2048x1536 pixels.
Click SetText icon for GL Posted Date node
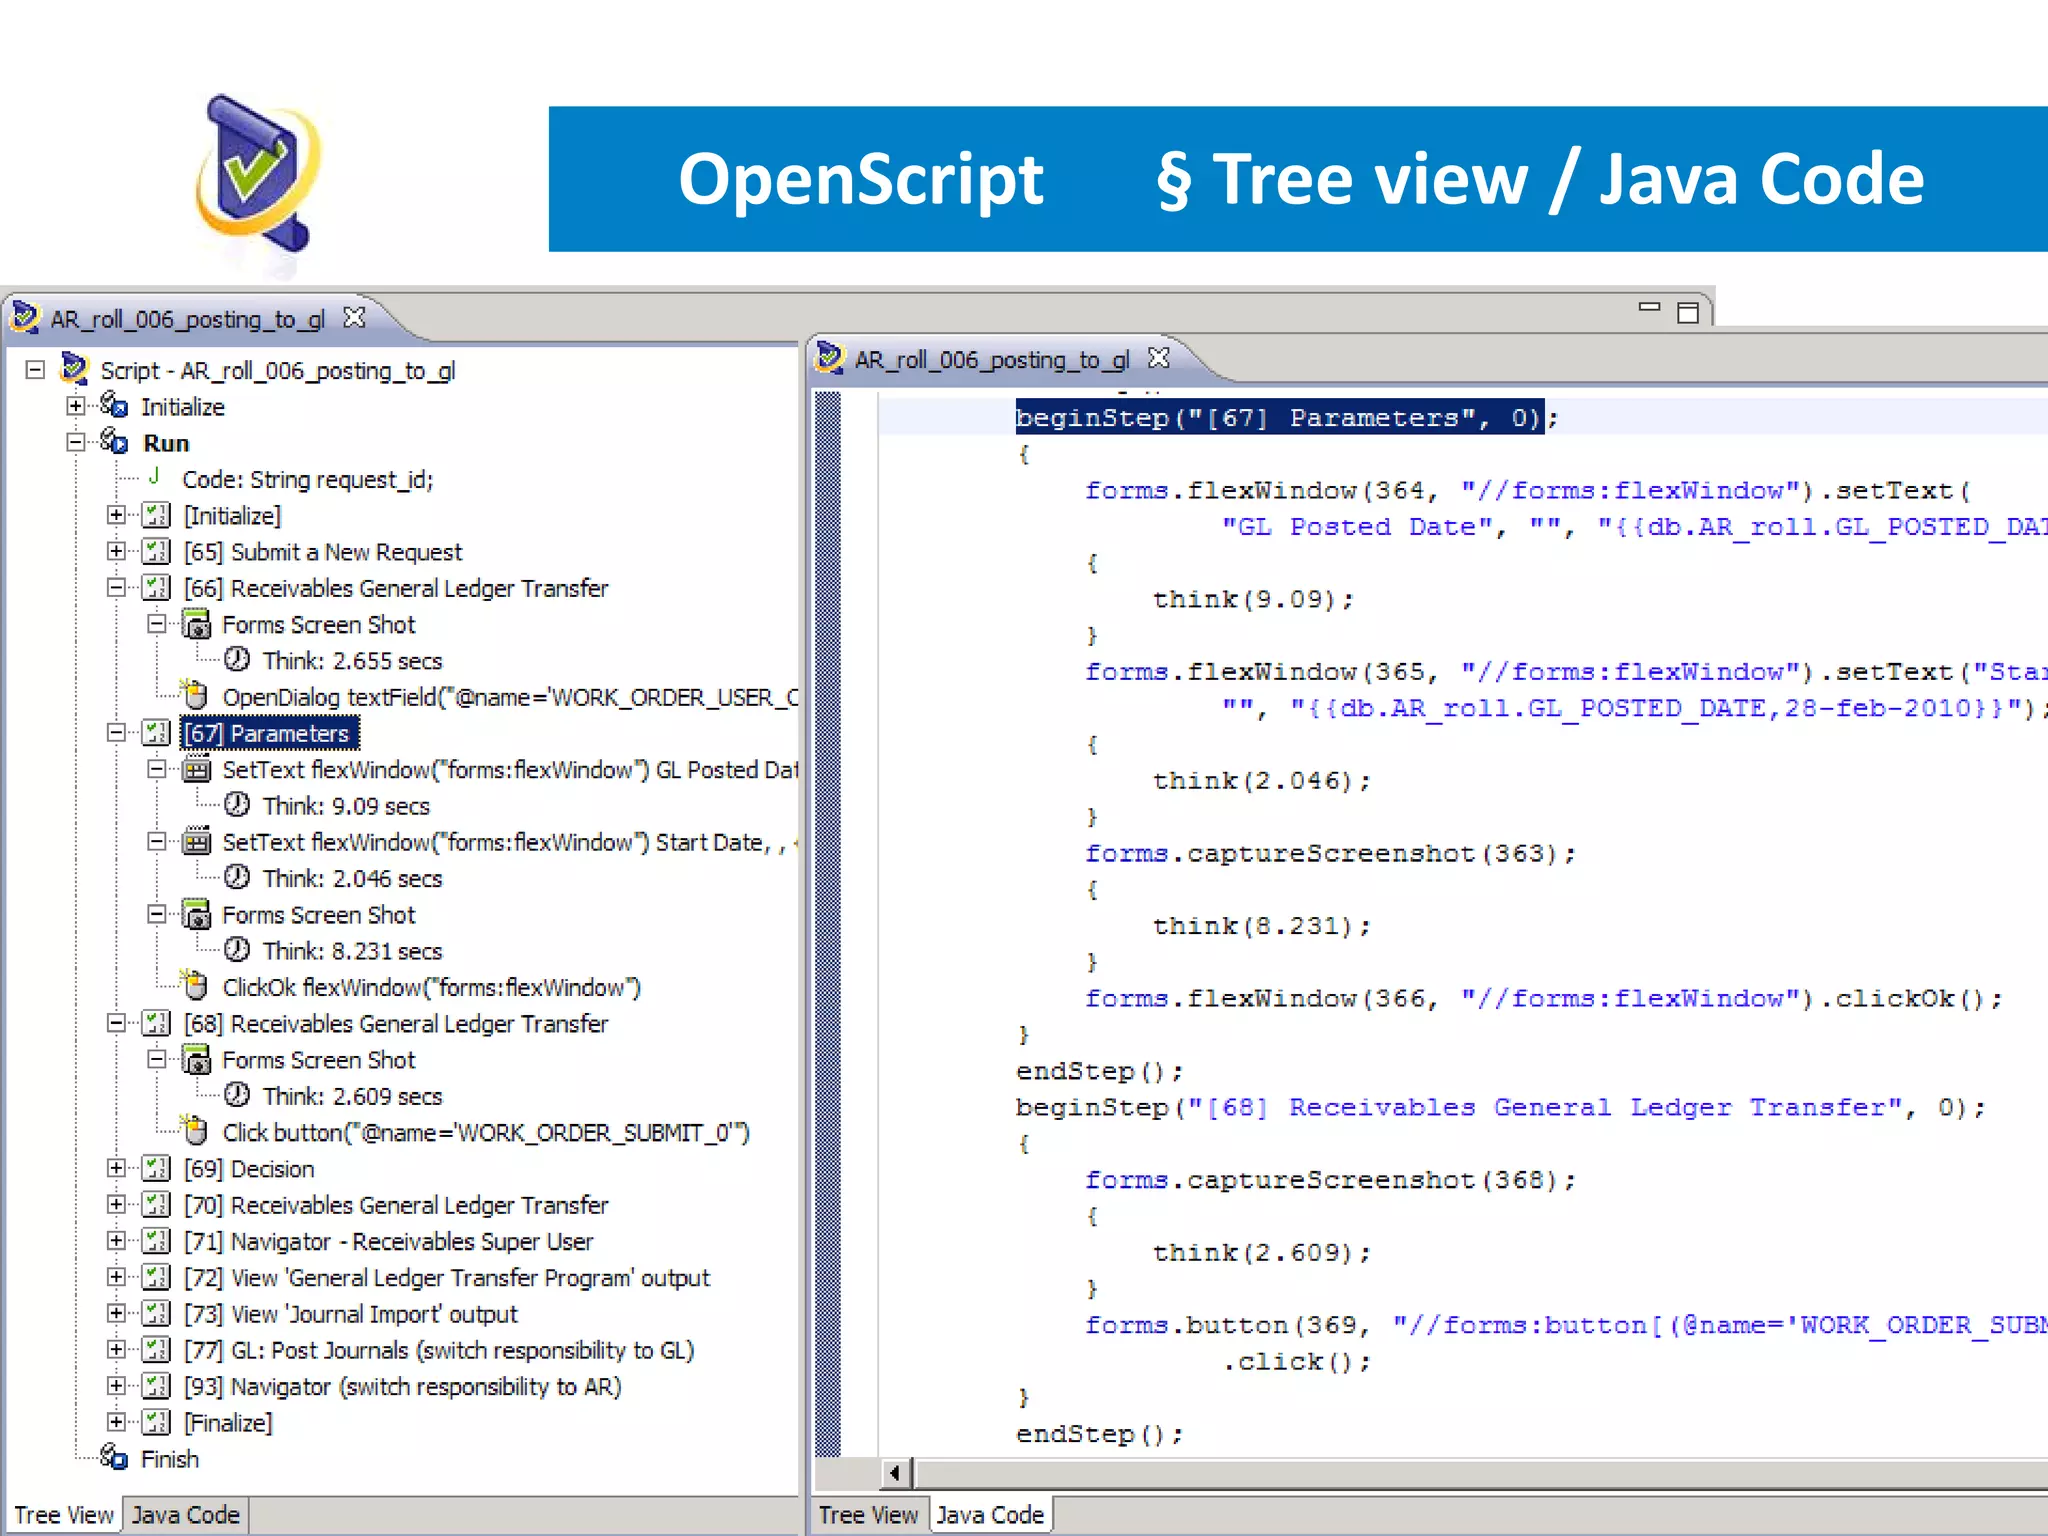coord(197,770)
